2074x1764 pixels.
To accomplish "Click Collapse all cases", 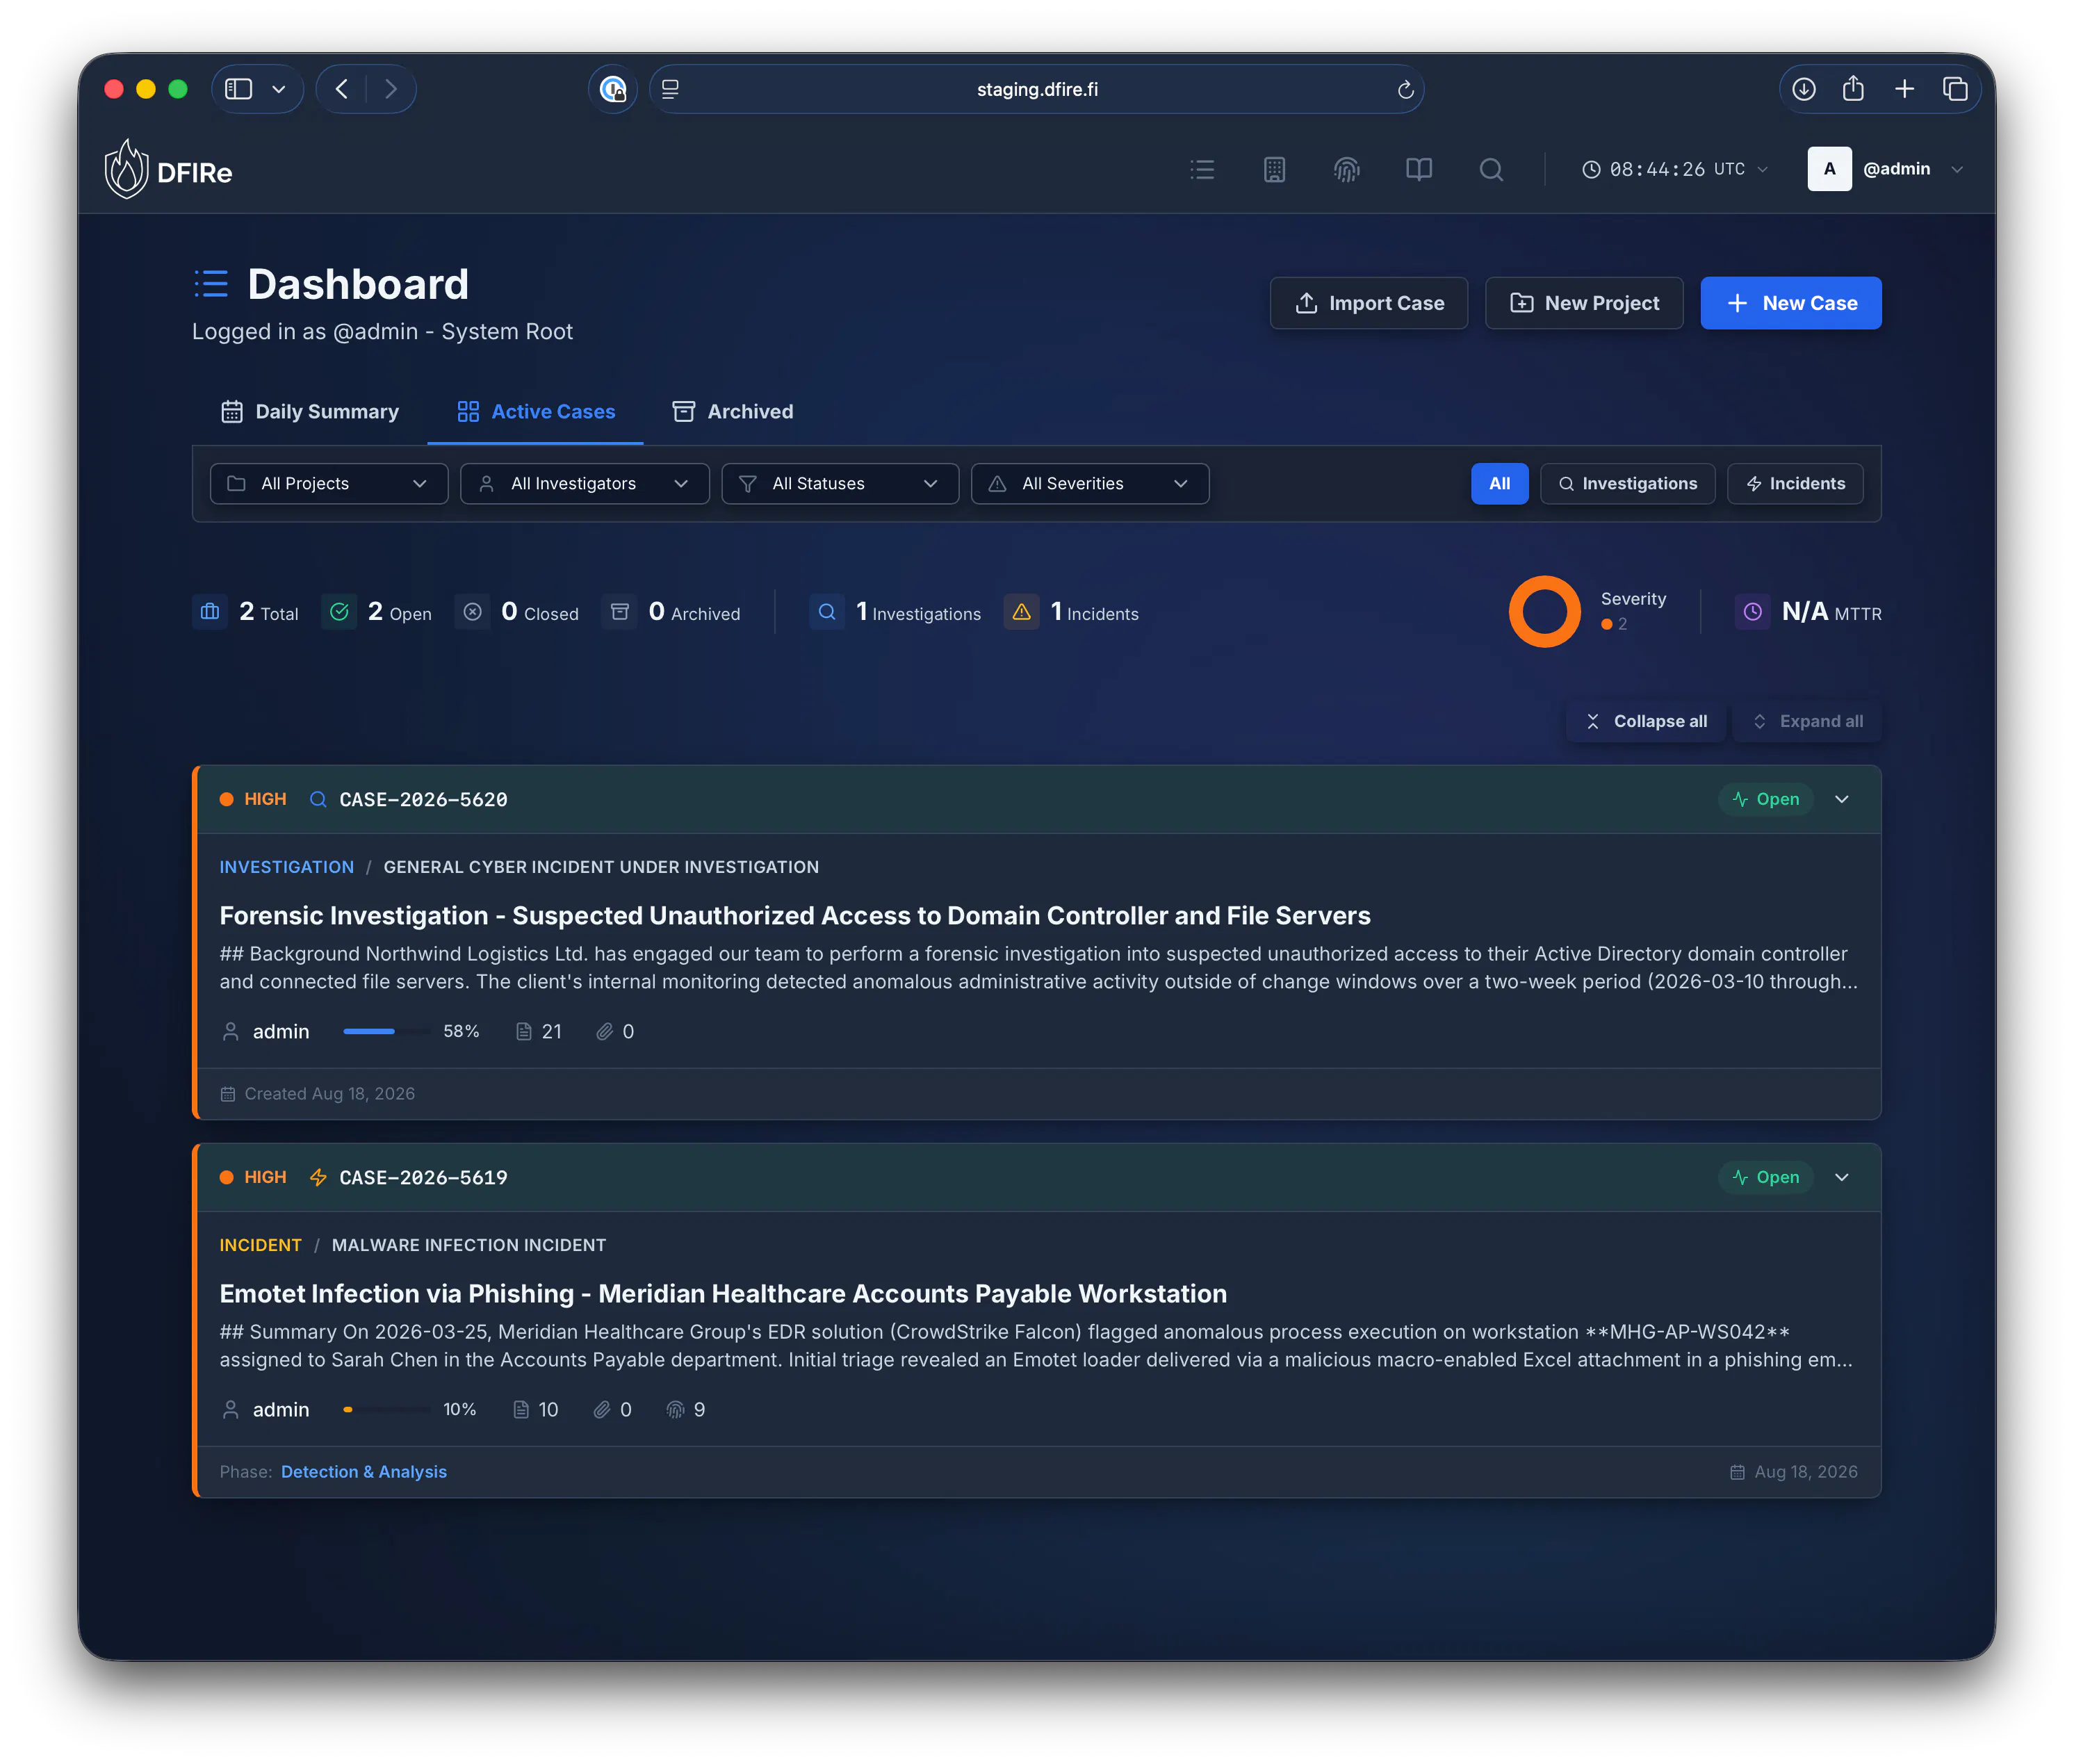I will [x=1646, y=721].
